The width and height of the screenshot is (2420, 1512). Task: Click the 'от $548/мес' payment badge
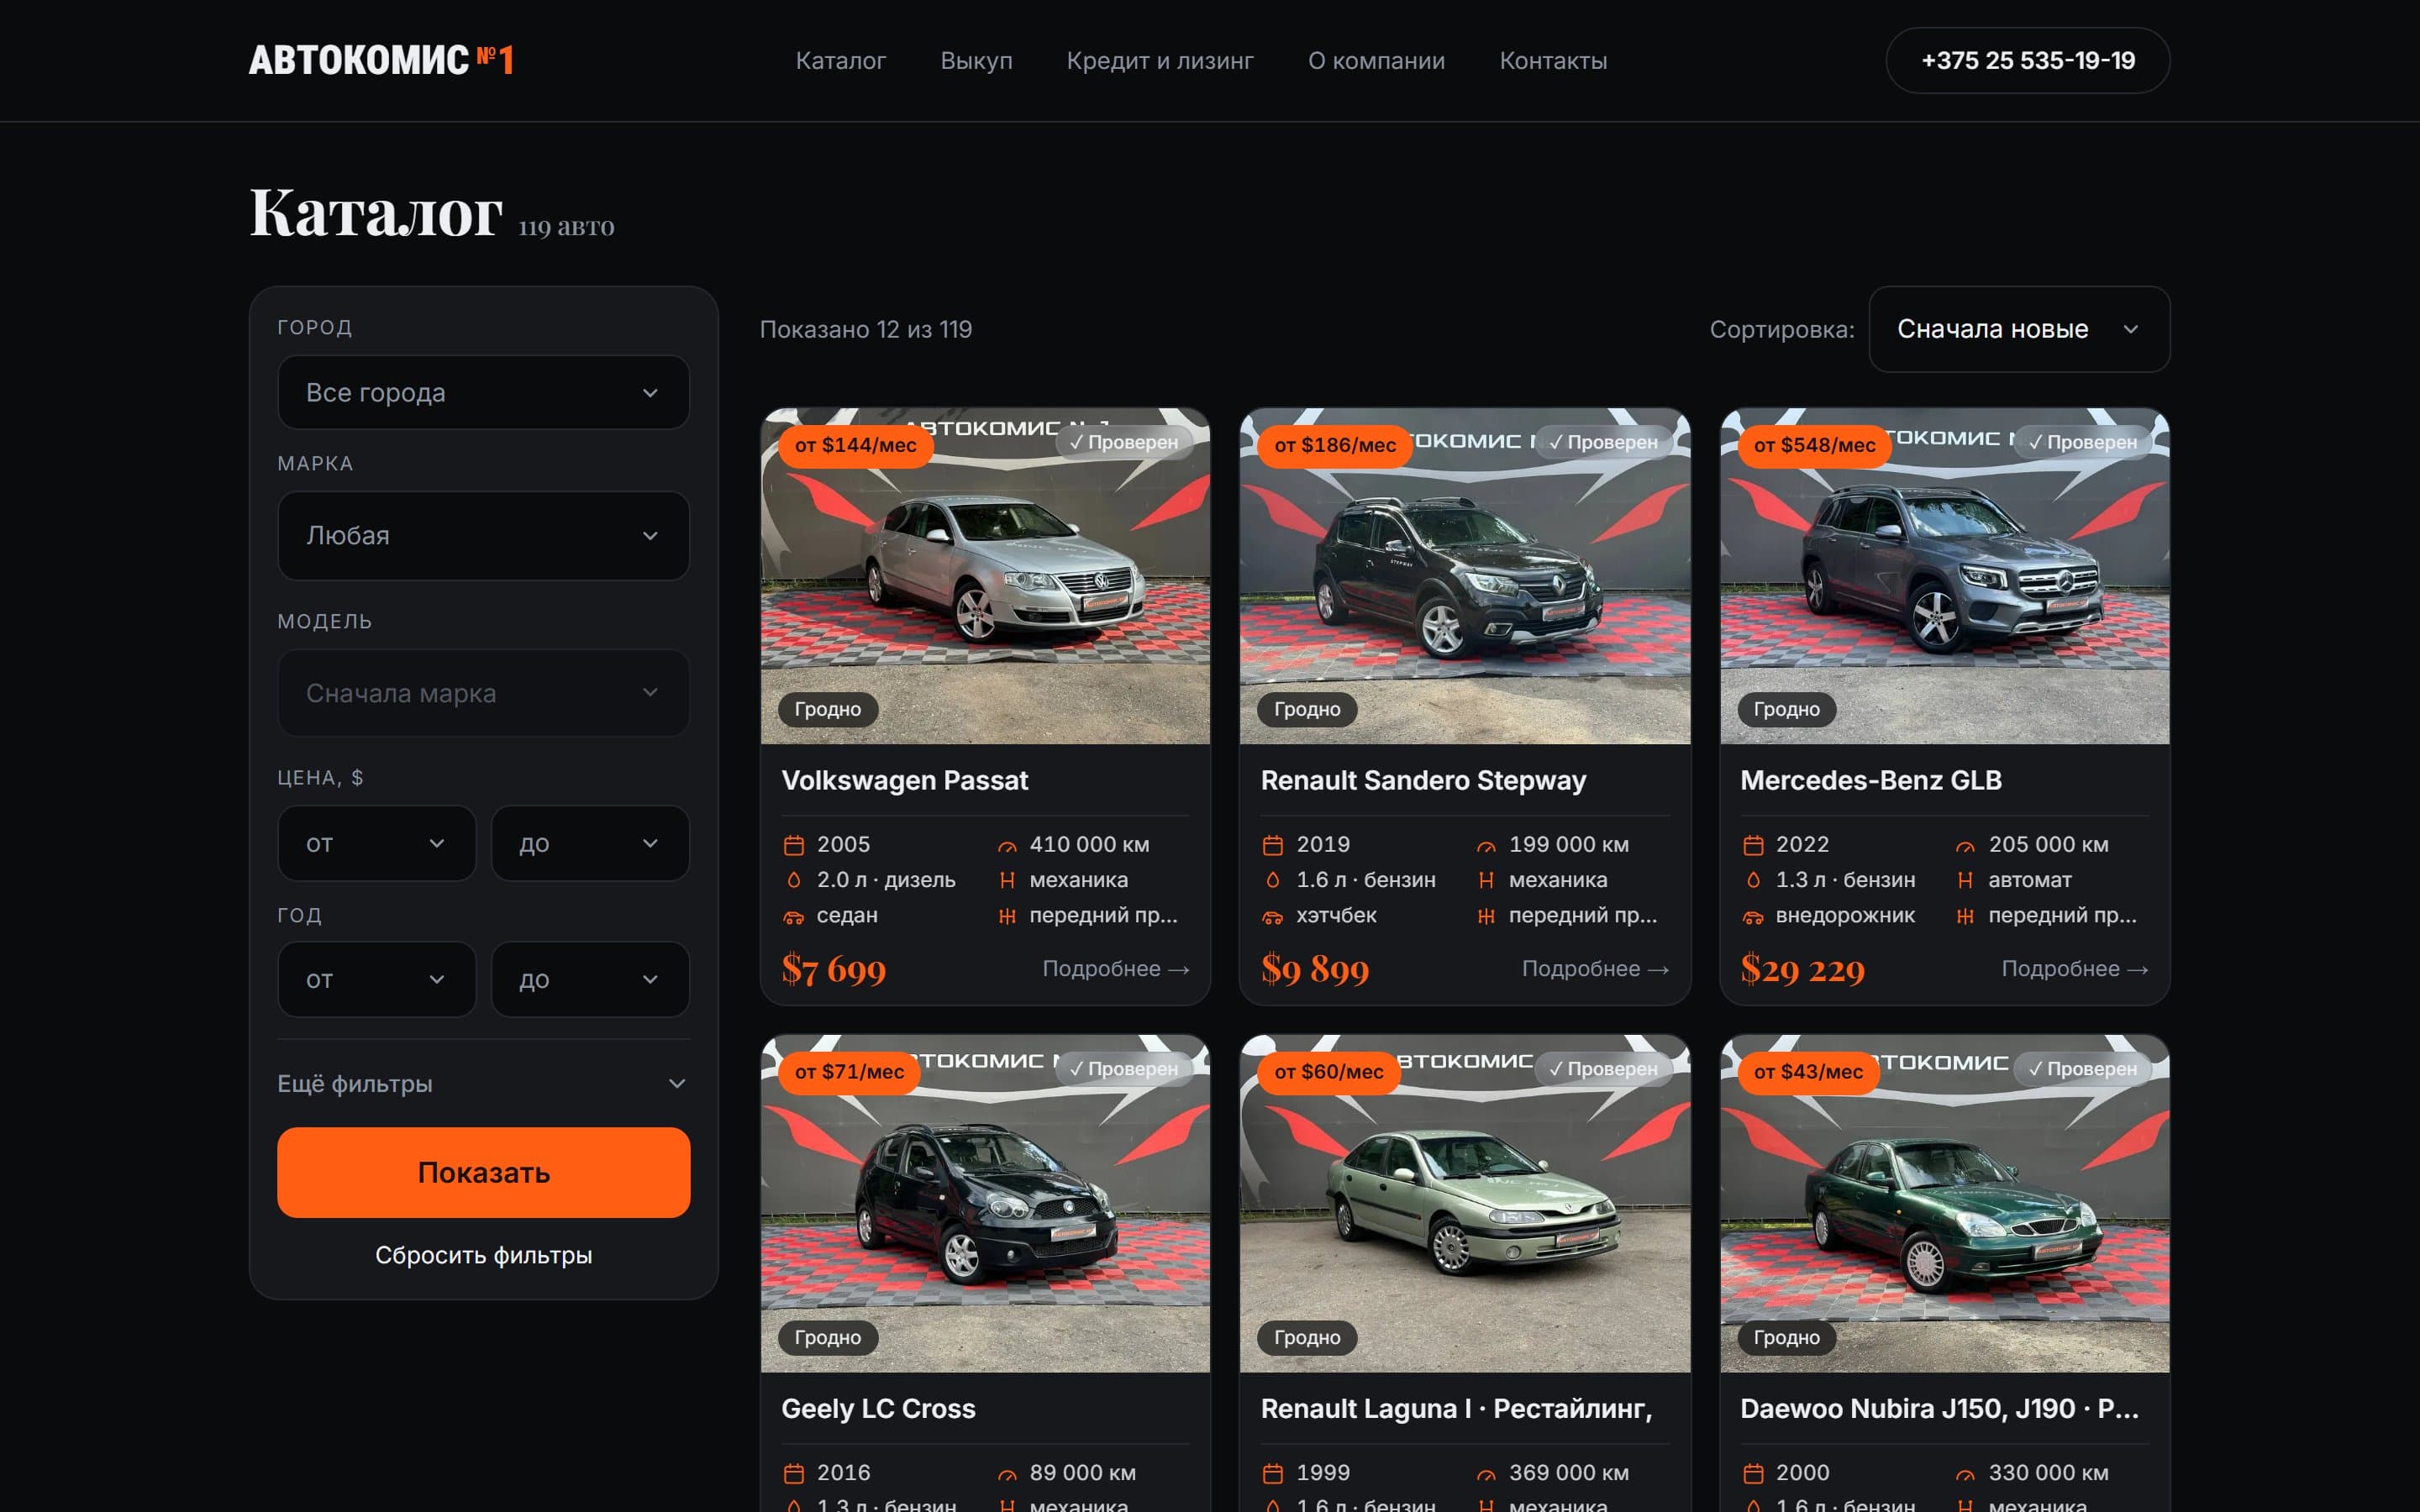click(x=1815, y=445)
